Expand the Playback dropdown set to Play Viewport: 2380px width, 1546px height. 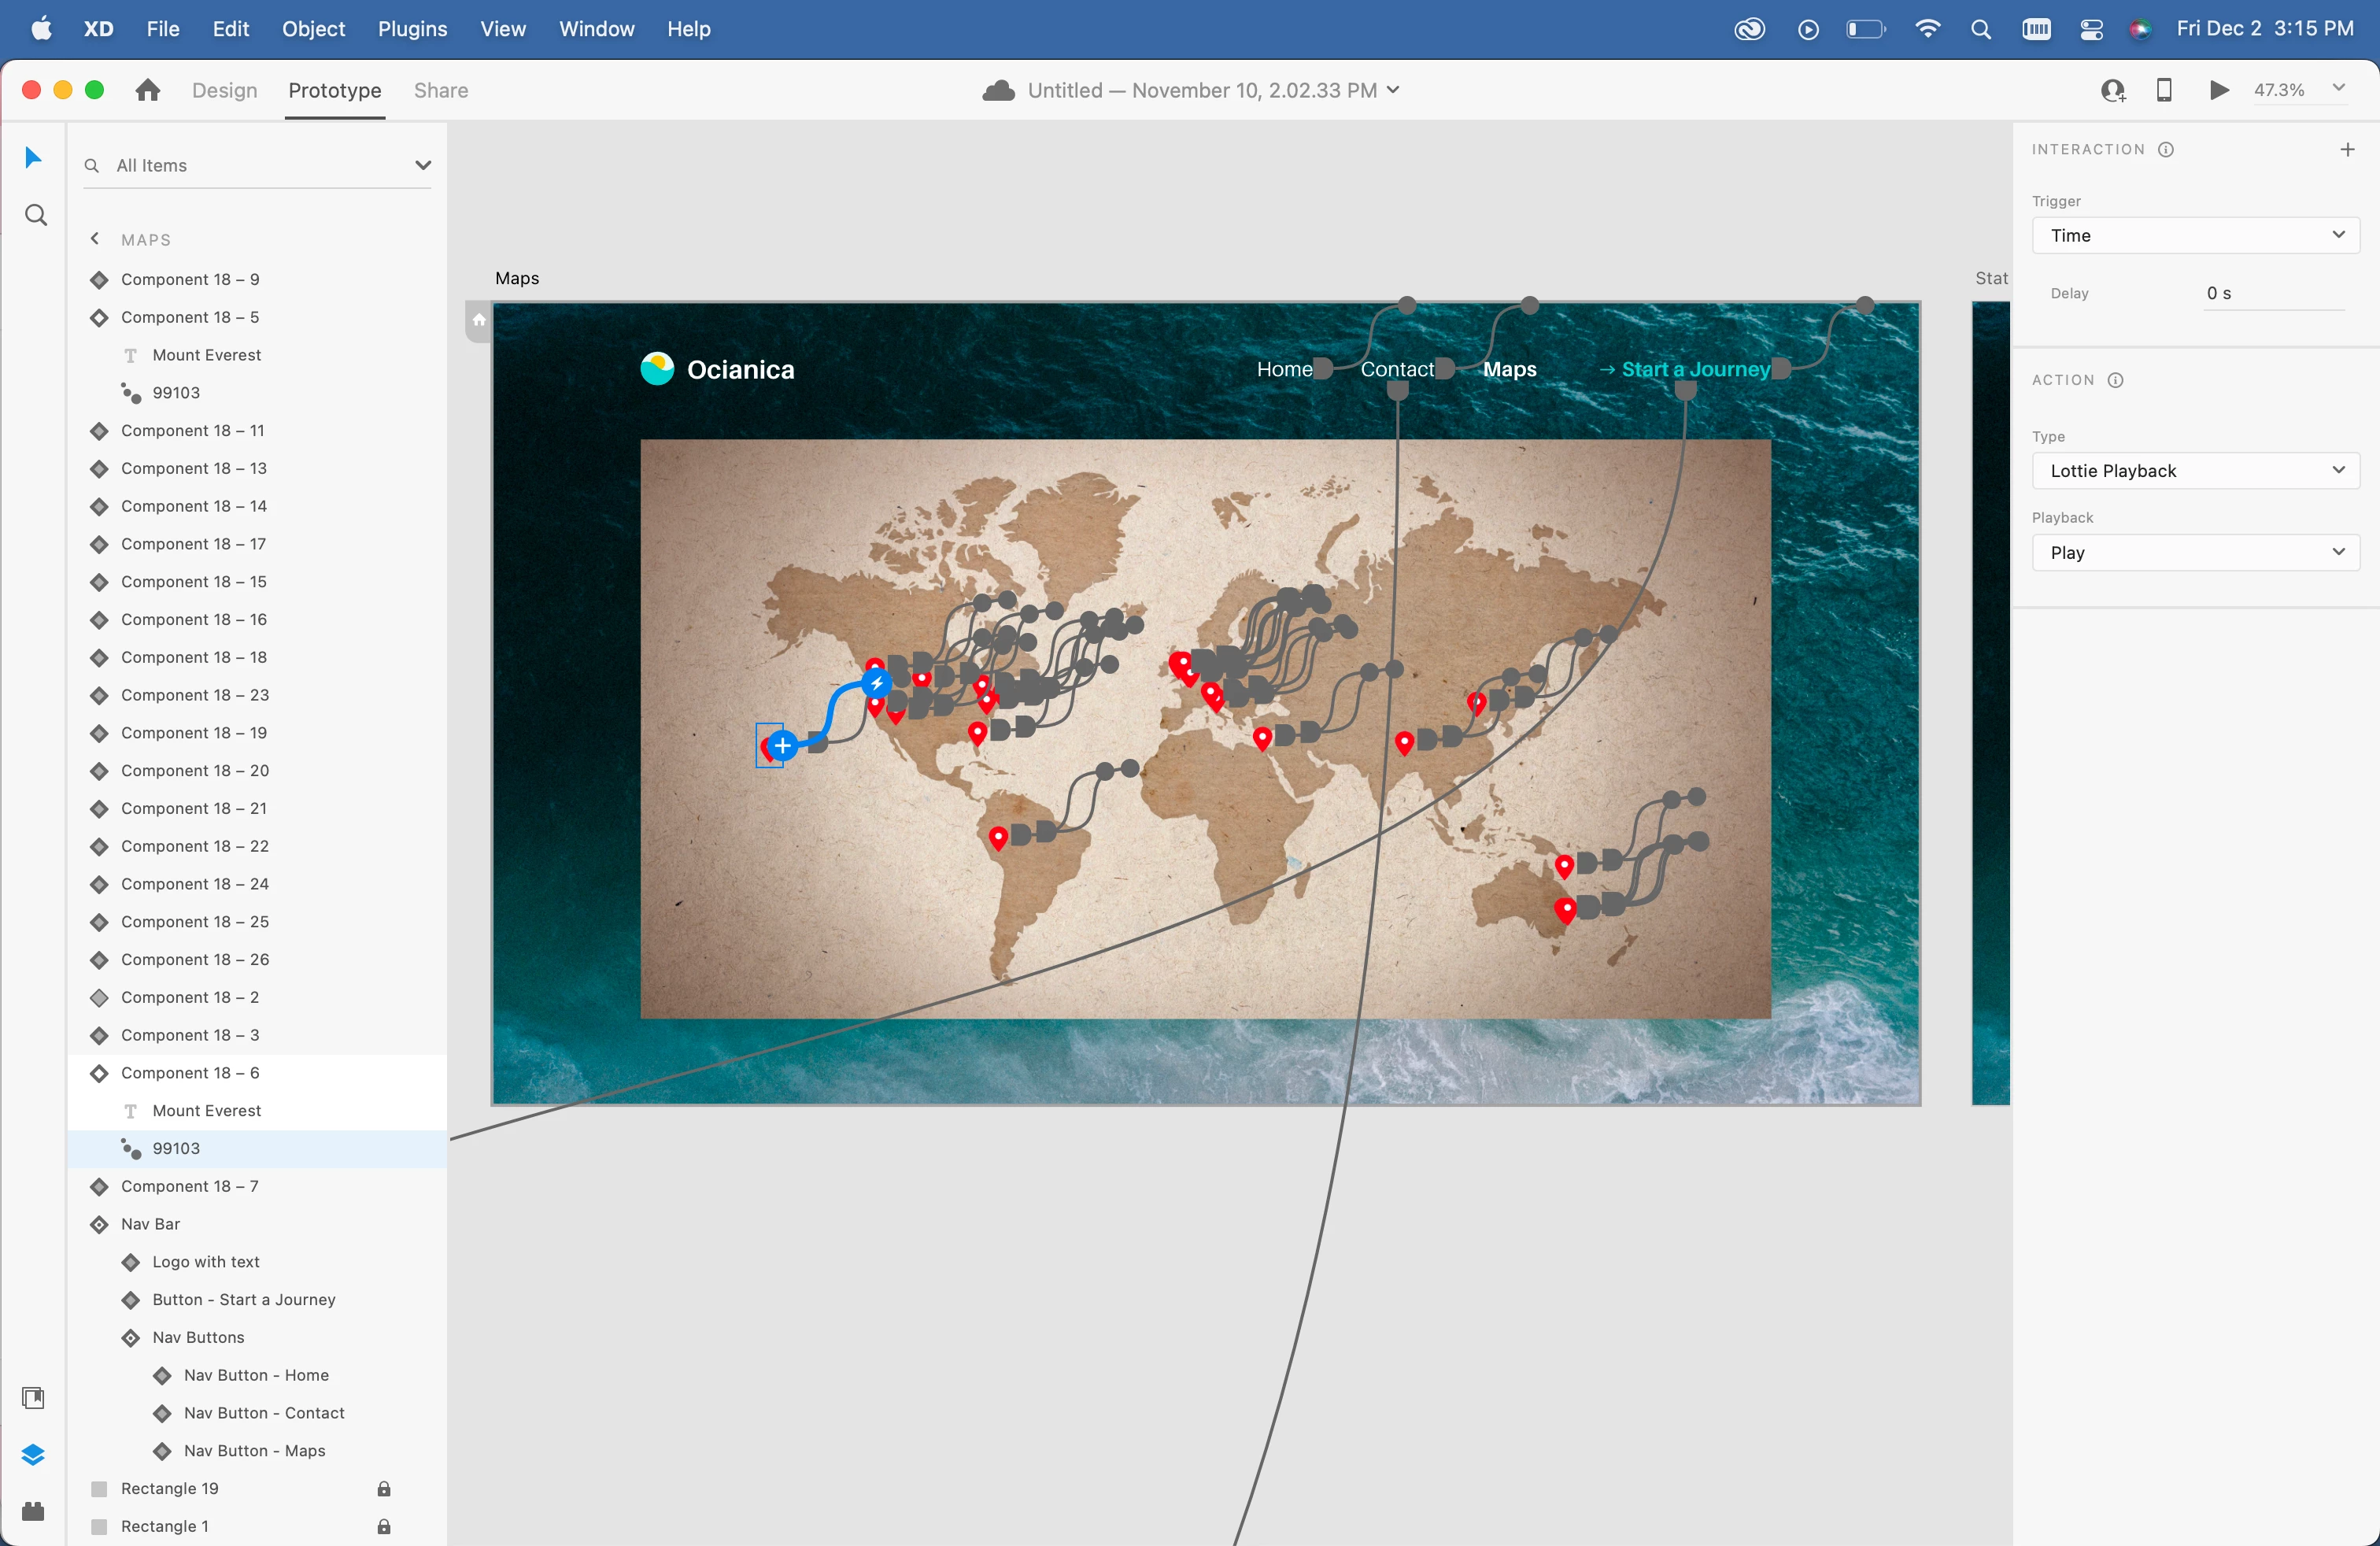point(2195,552)
